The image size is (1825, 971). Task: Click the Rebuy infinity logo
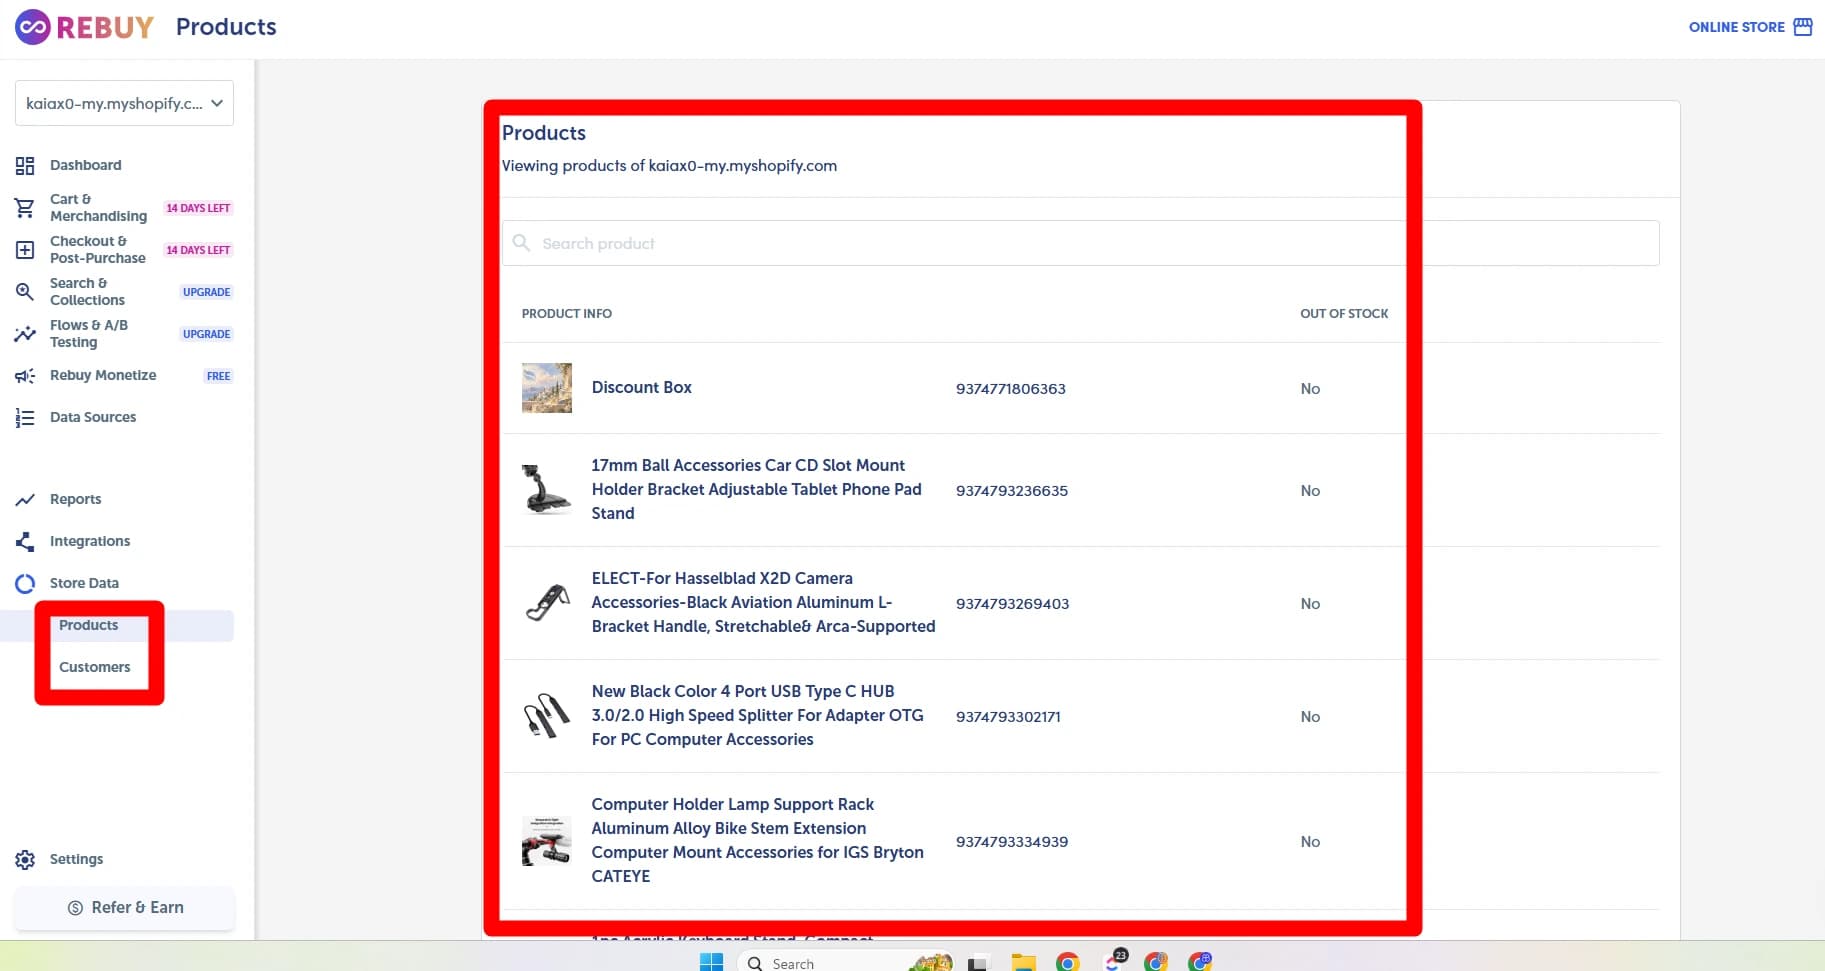click(x=33, y=27)
